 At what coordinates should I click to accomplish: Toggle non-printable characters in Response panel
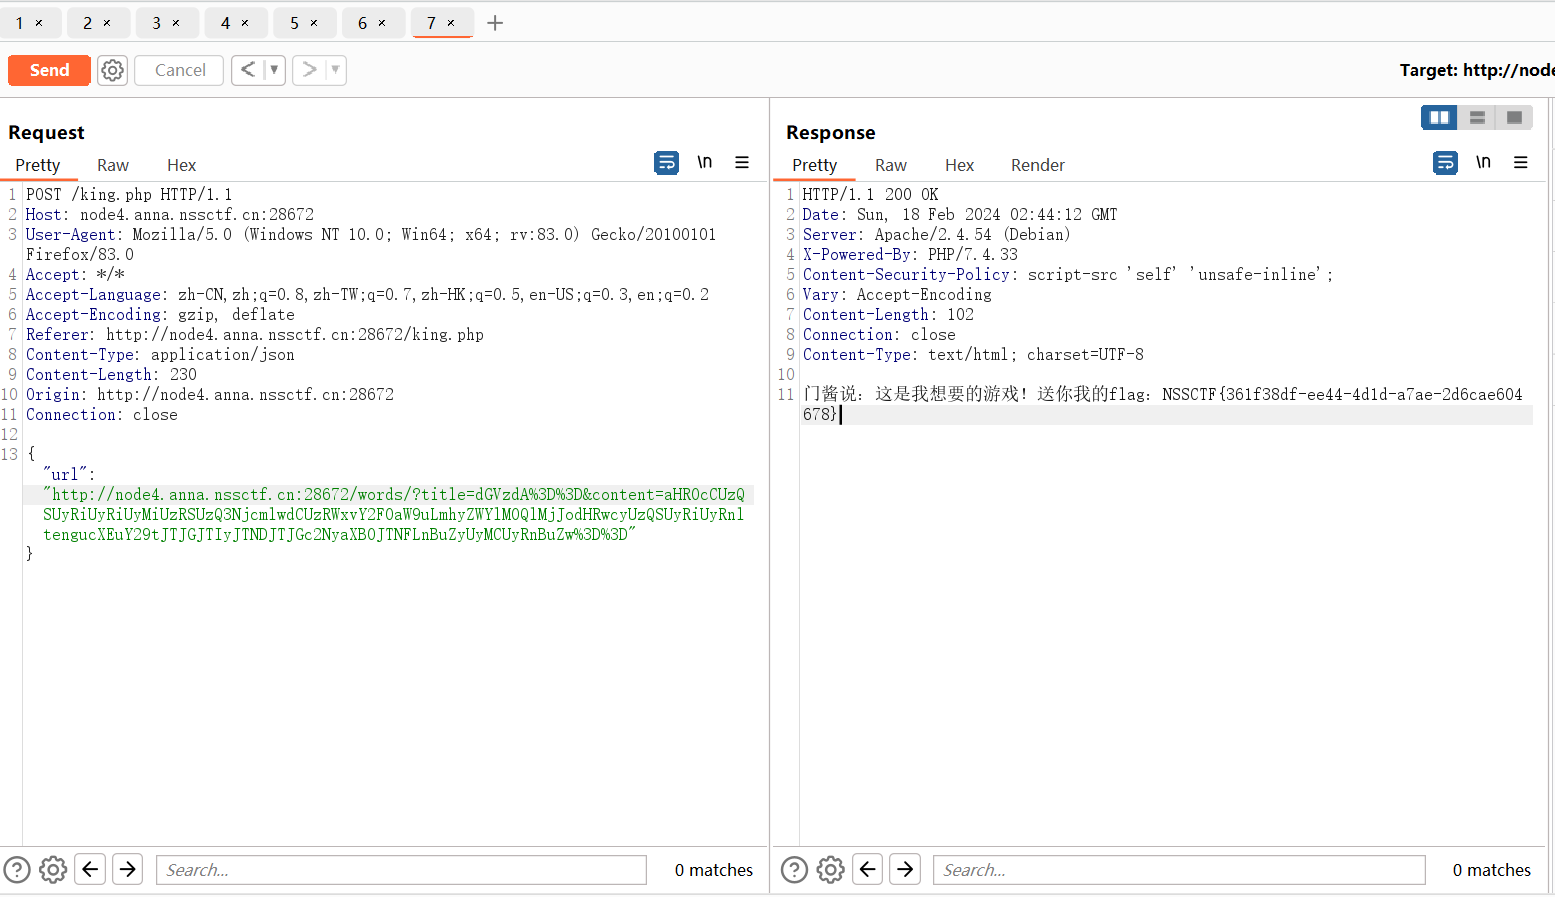coord(1483,162)
